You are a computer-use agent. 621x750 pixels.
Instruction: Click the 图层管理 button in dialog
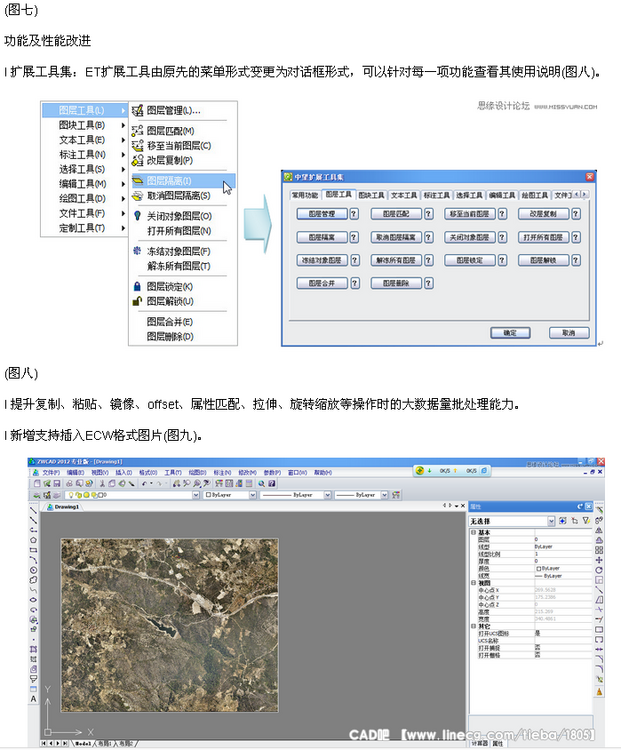coord(322,214)
